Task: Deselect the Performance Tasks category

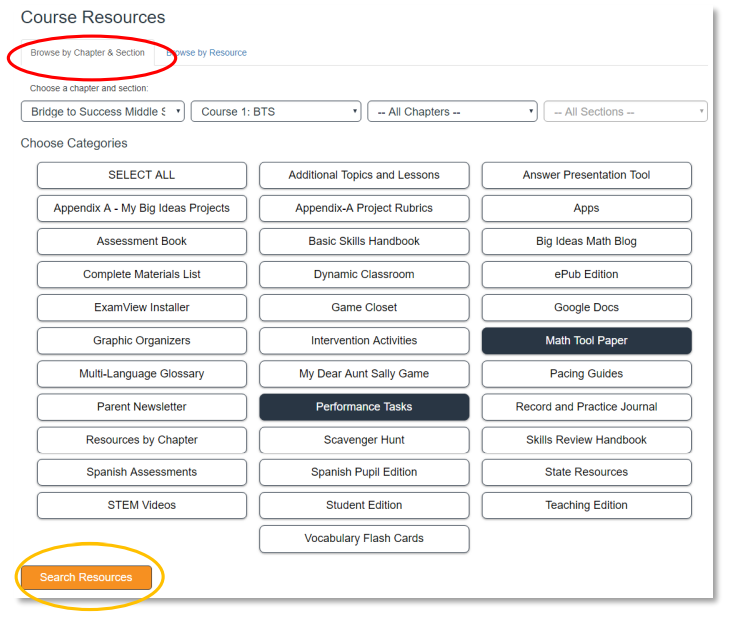Action: pos(364,407)
